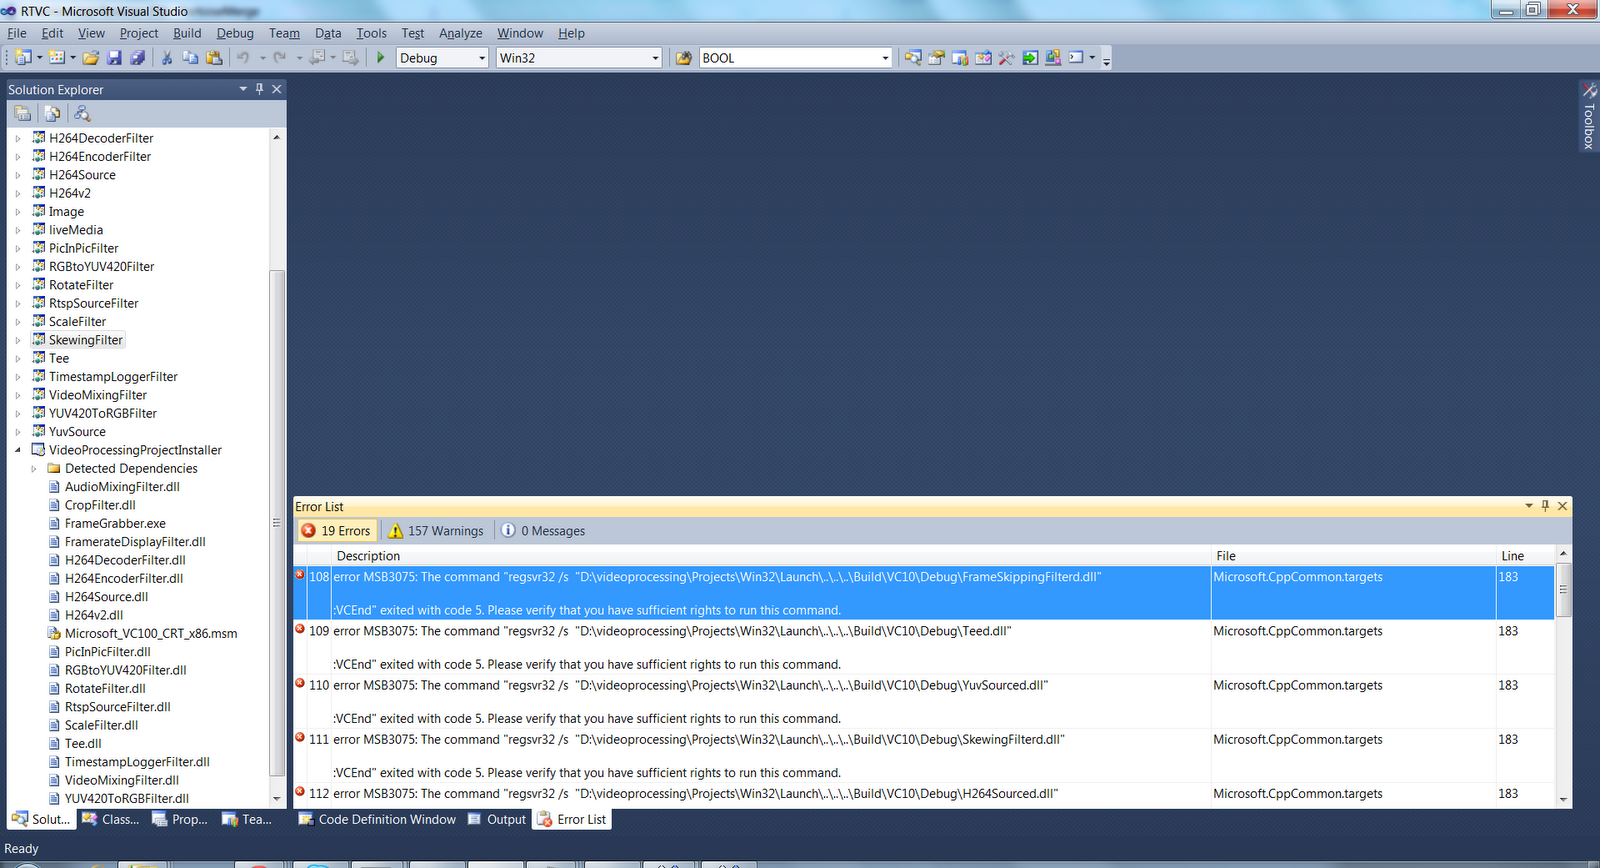The image size is (1600, 868).
Task: Select error 109 about Teed.dll
Action: click(x=924, y=647)
